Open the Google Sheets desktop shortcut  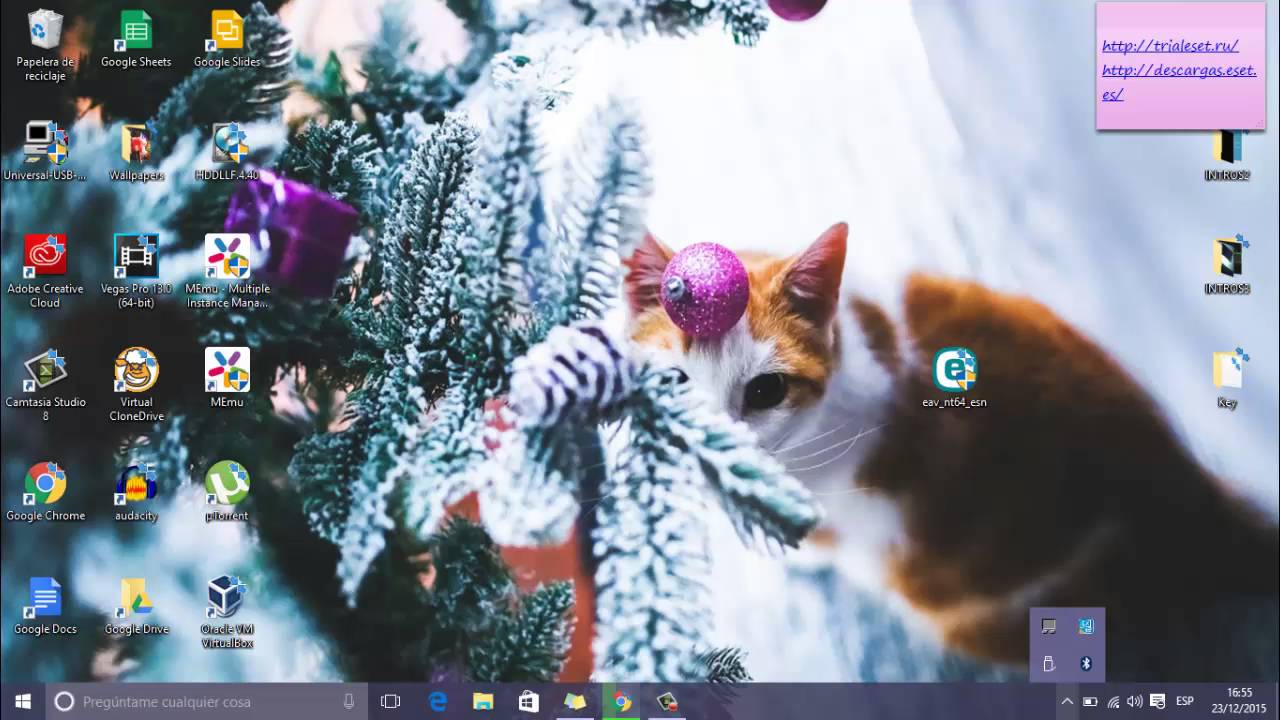coord(136,40)
